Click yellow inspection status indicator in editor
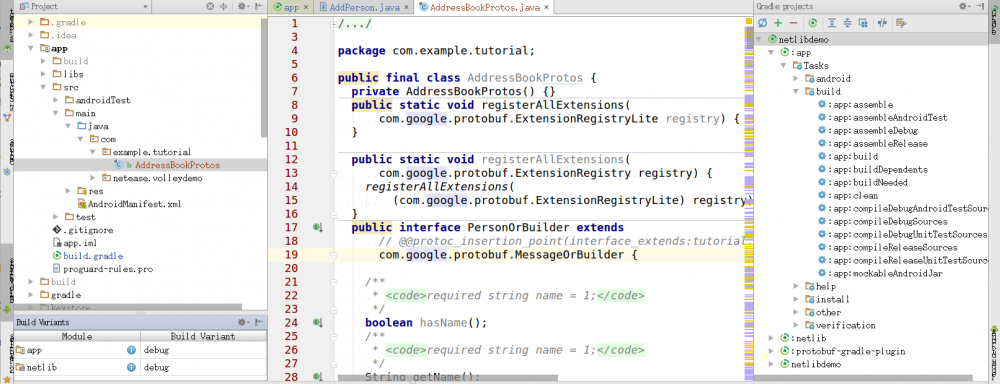The width and height of the screenshot is (1000, 384). [x=749, y=22]
